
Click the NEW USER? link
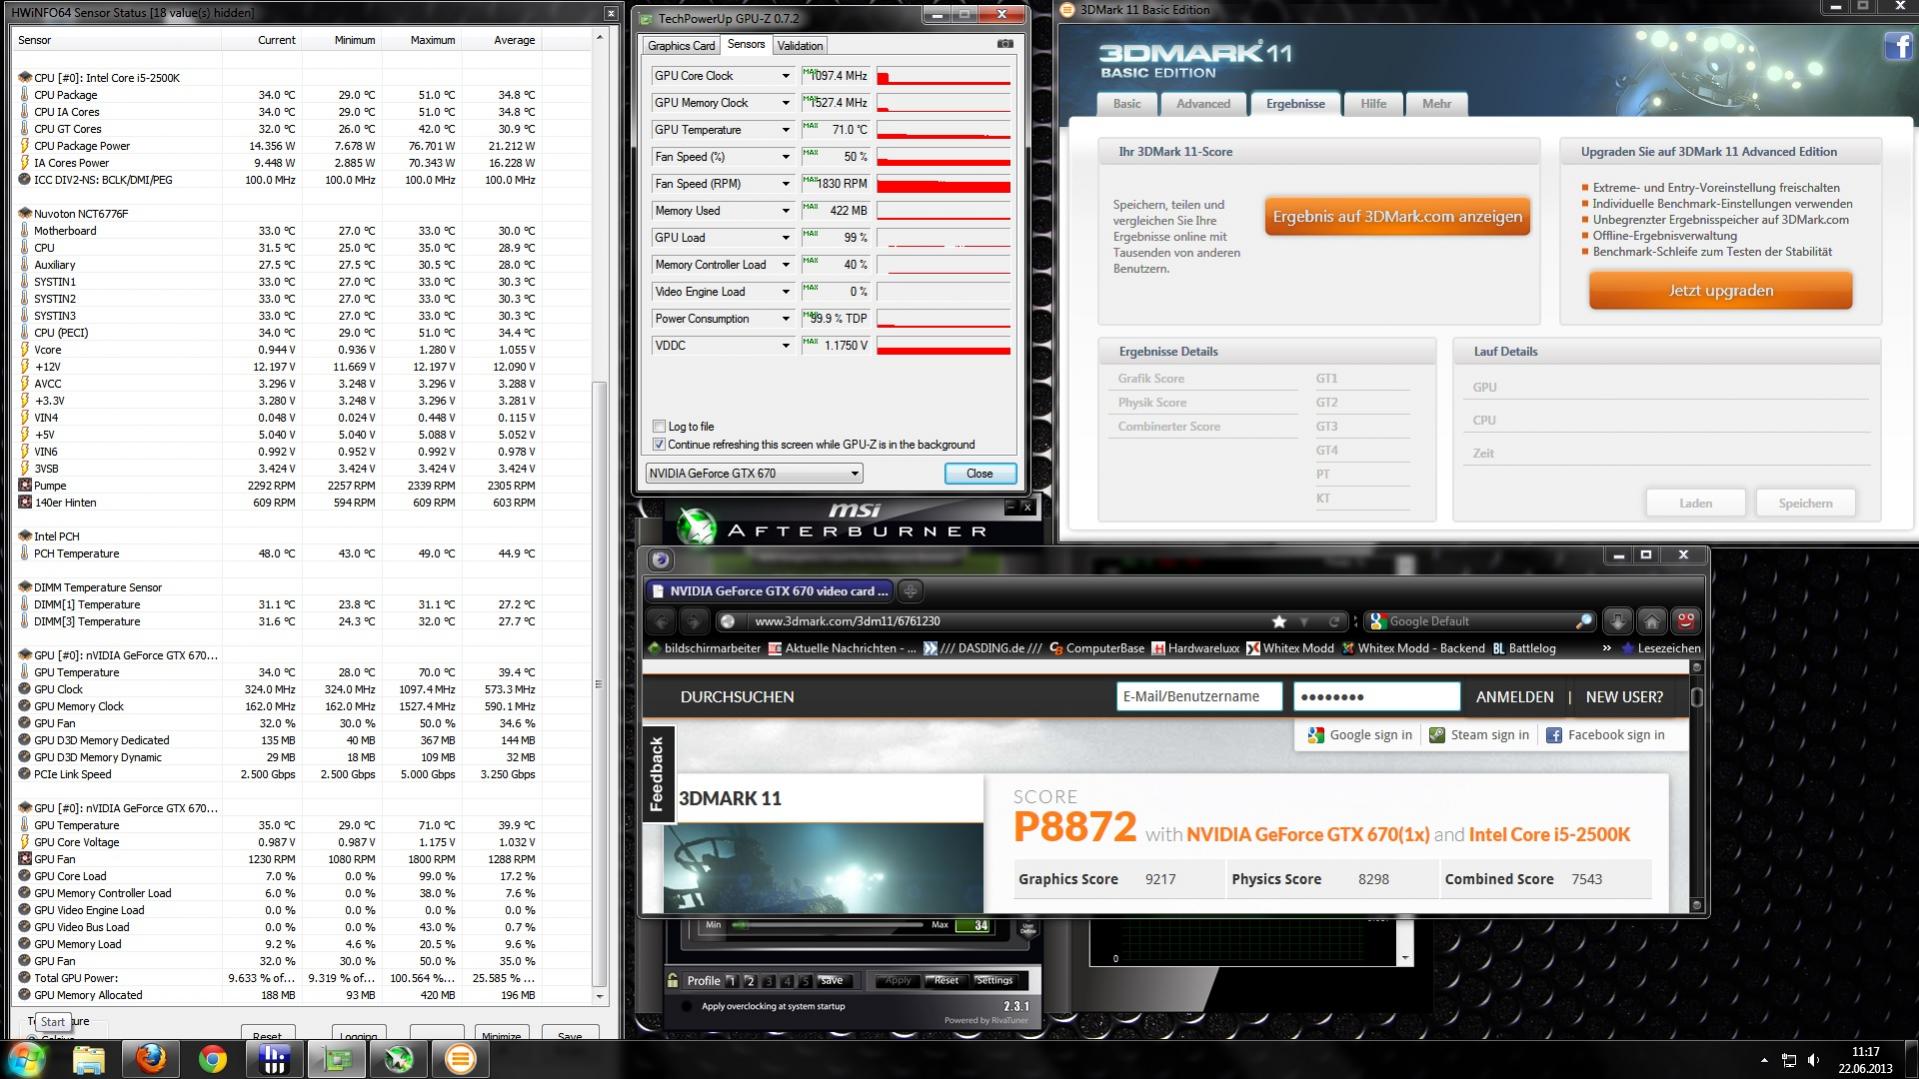(1624, 697)
